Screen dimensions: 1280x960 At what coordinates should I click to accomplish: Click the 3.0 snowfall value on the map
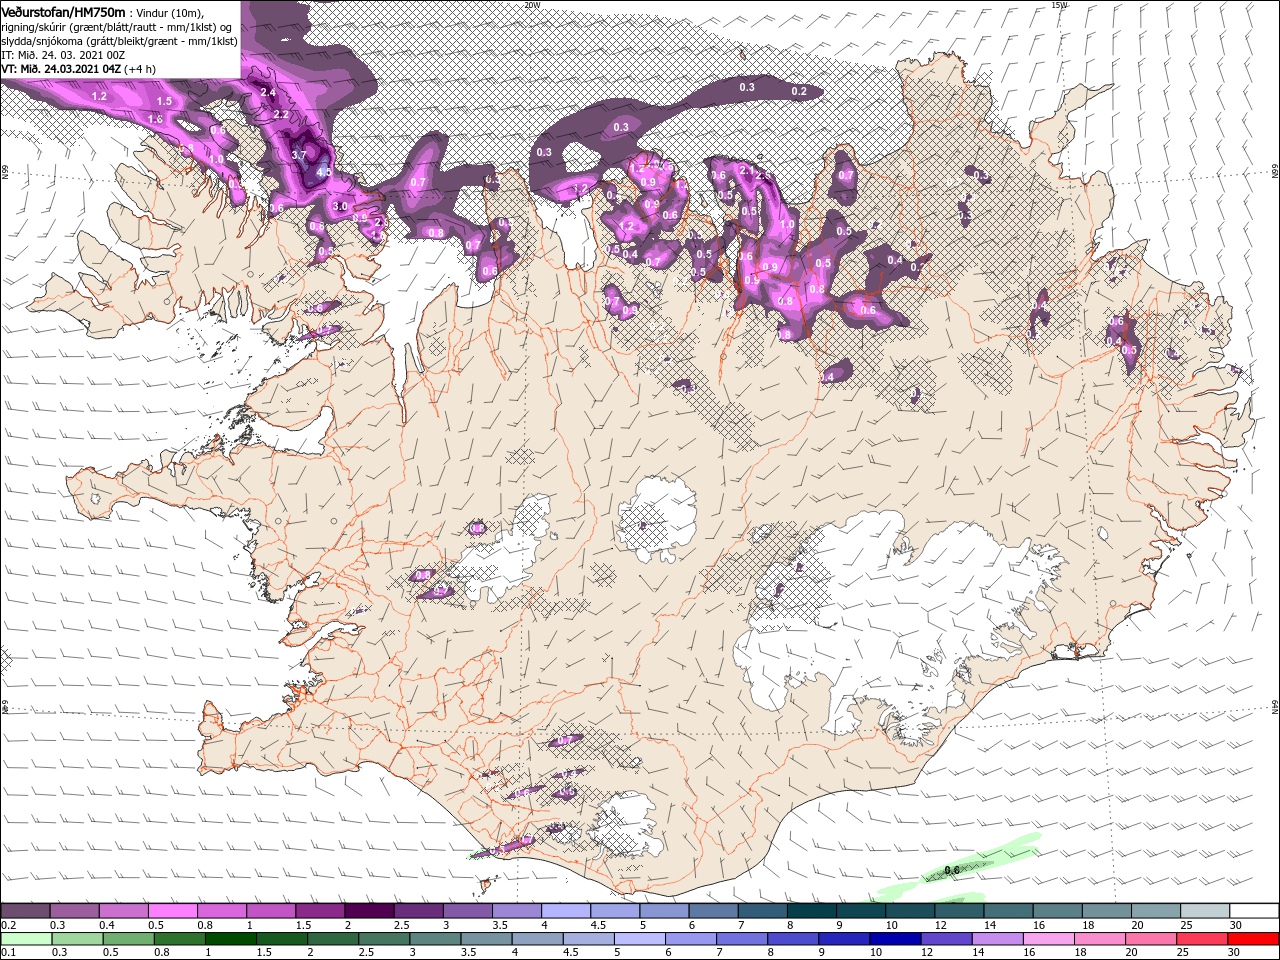(340, 206)
